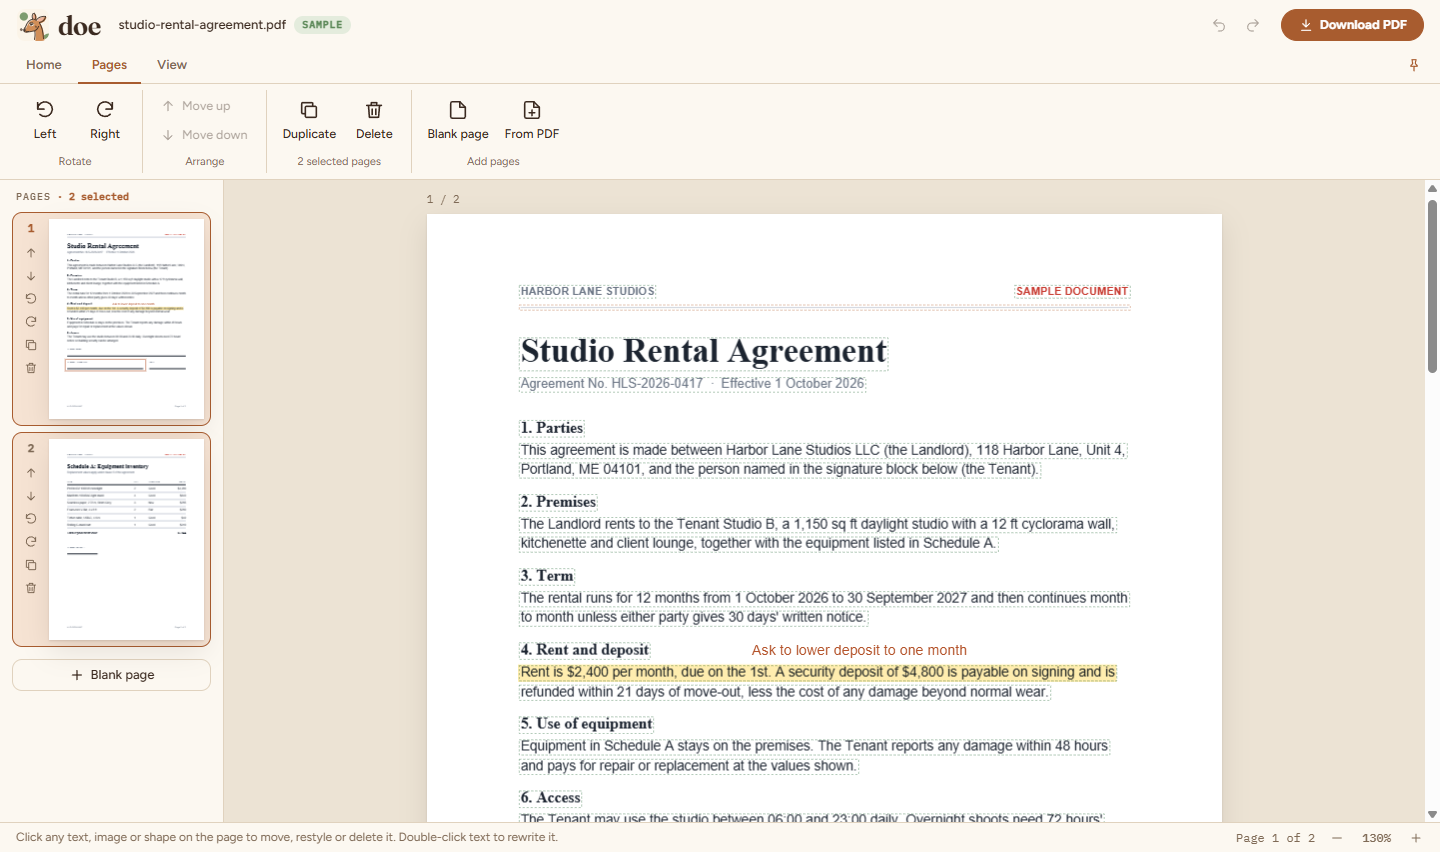Rotate page 2 left from sidebar
Viewport: 1440px width, 852px height.
[31, 519]
